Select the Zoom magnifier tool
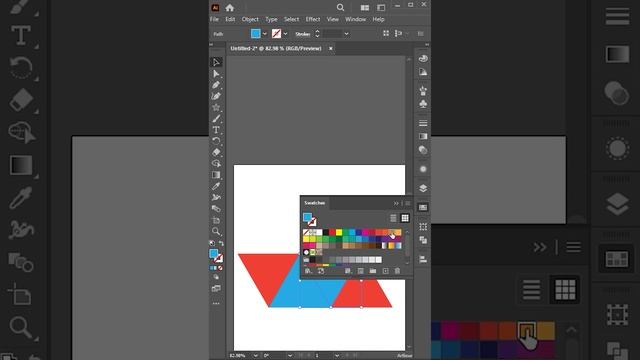Image resolution: width=640 pixels, height=360 pixels. (216, 231)
